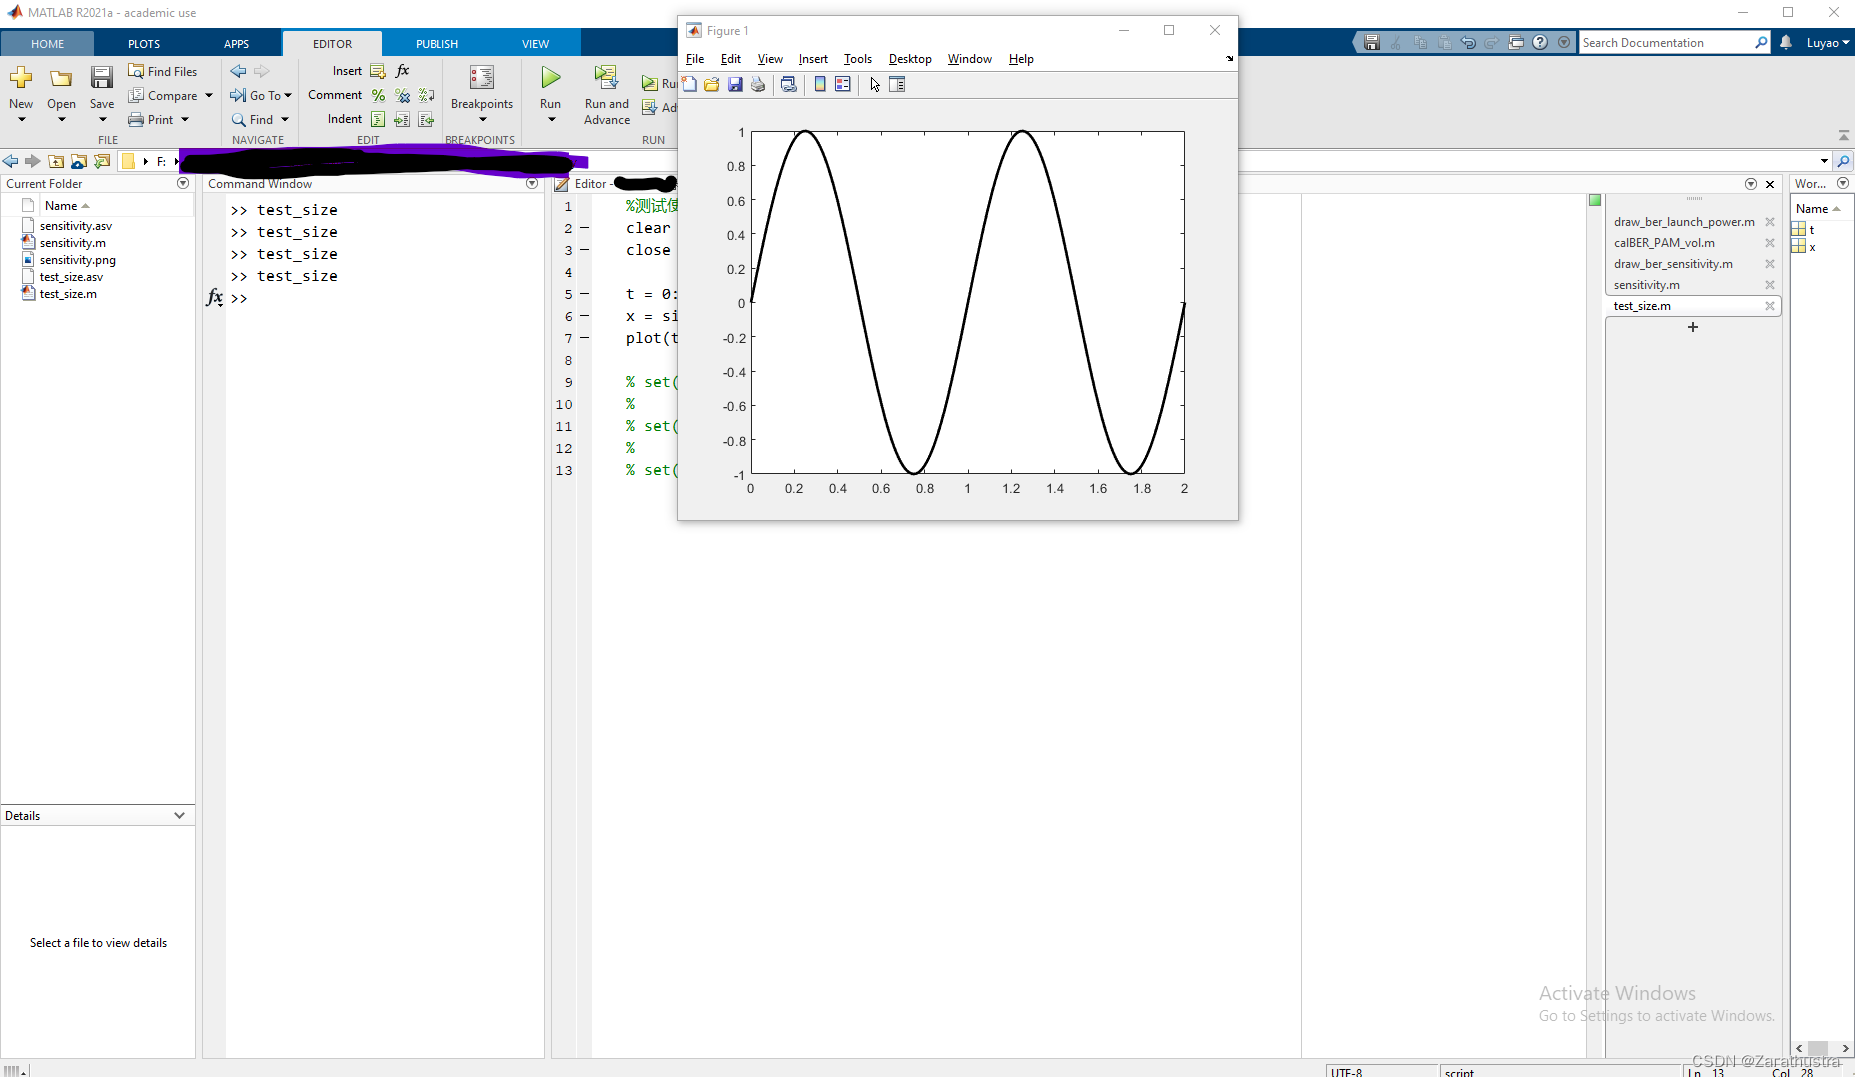The height and width of the screenshot is (1077, 1855).
Task: Click Open Property Inspector icon in Figure 1
Action: point(897,84)
